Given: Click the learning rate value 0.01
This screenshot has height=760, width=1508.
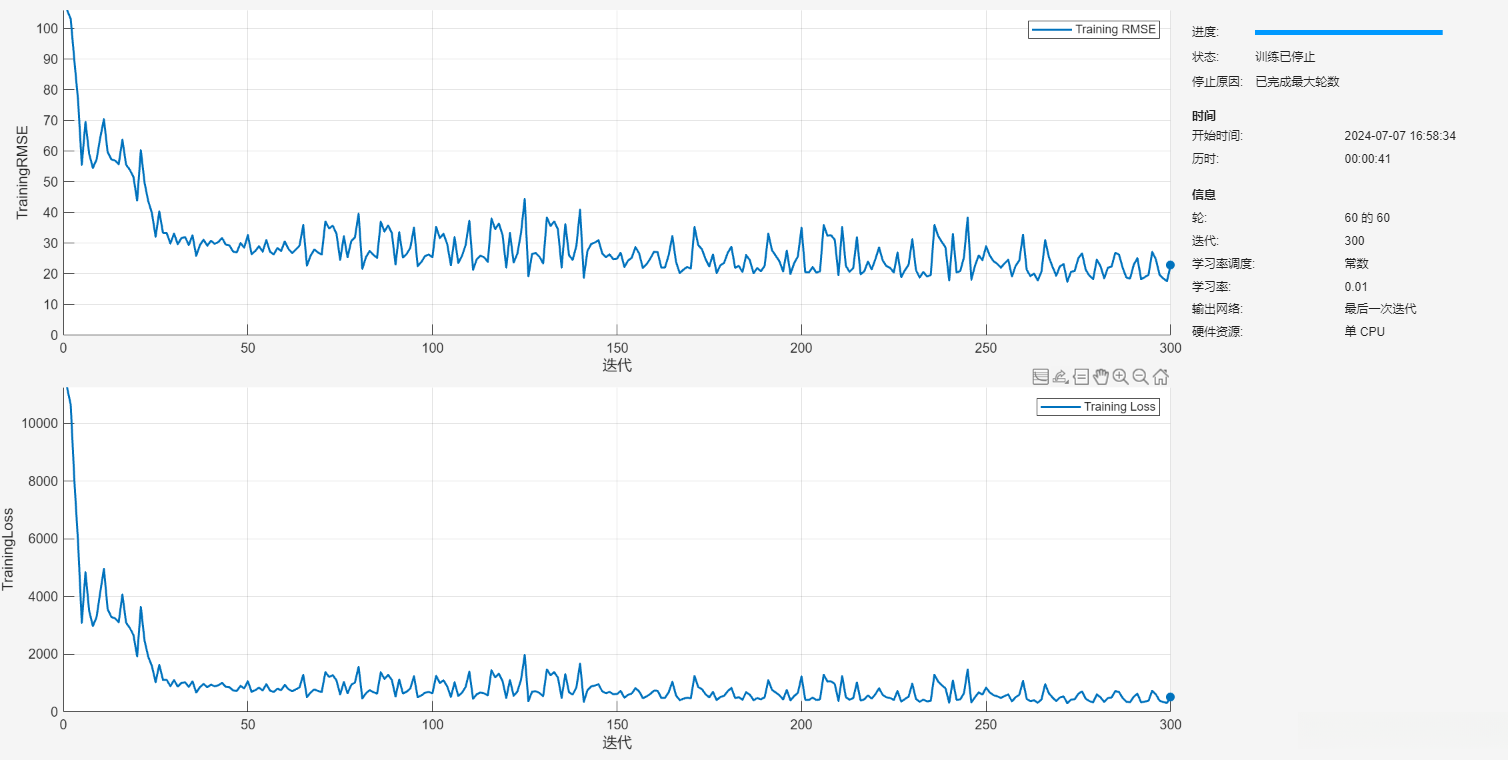Looking at the screenshot, I should click(x=1356, y=287).
